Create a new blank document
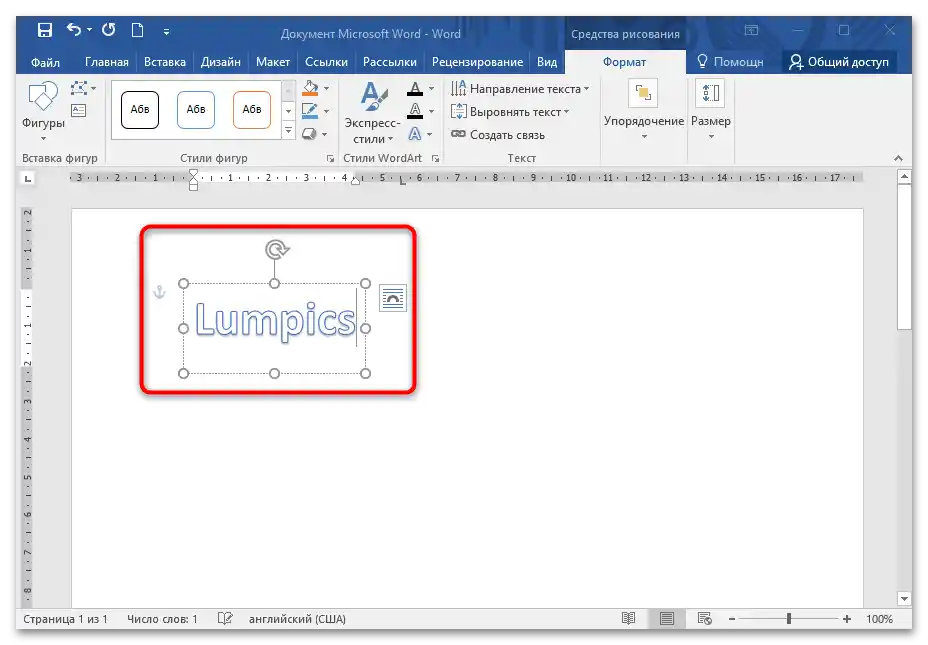The image size is (928, 645). pyautogui.click(x=137, y=30)
